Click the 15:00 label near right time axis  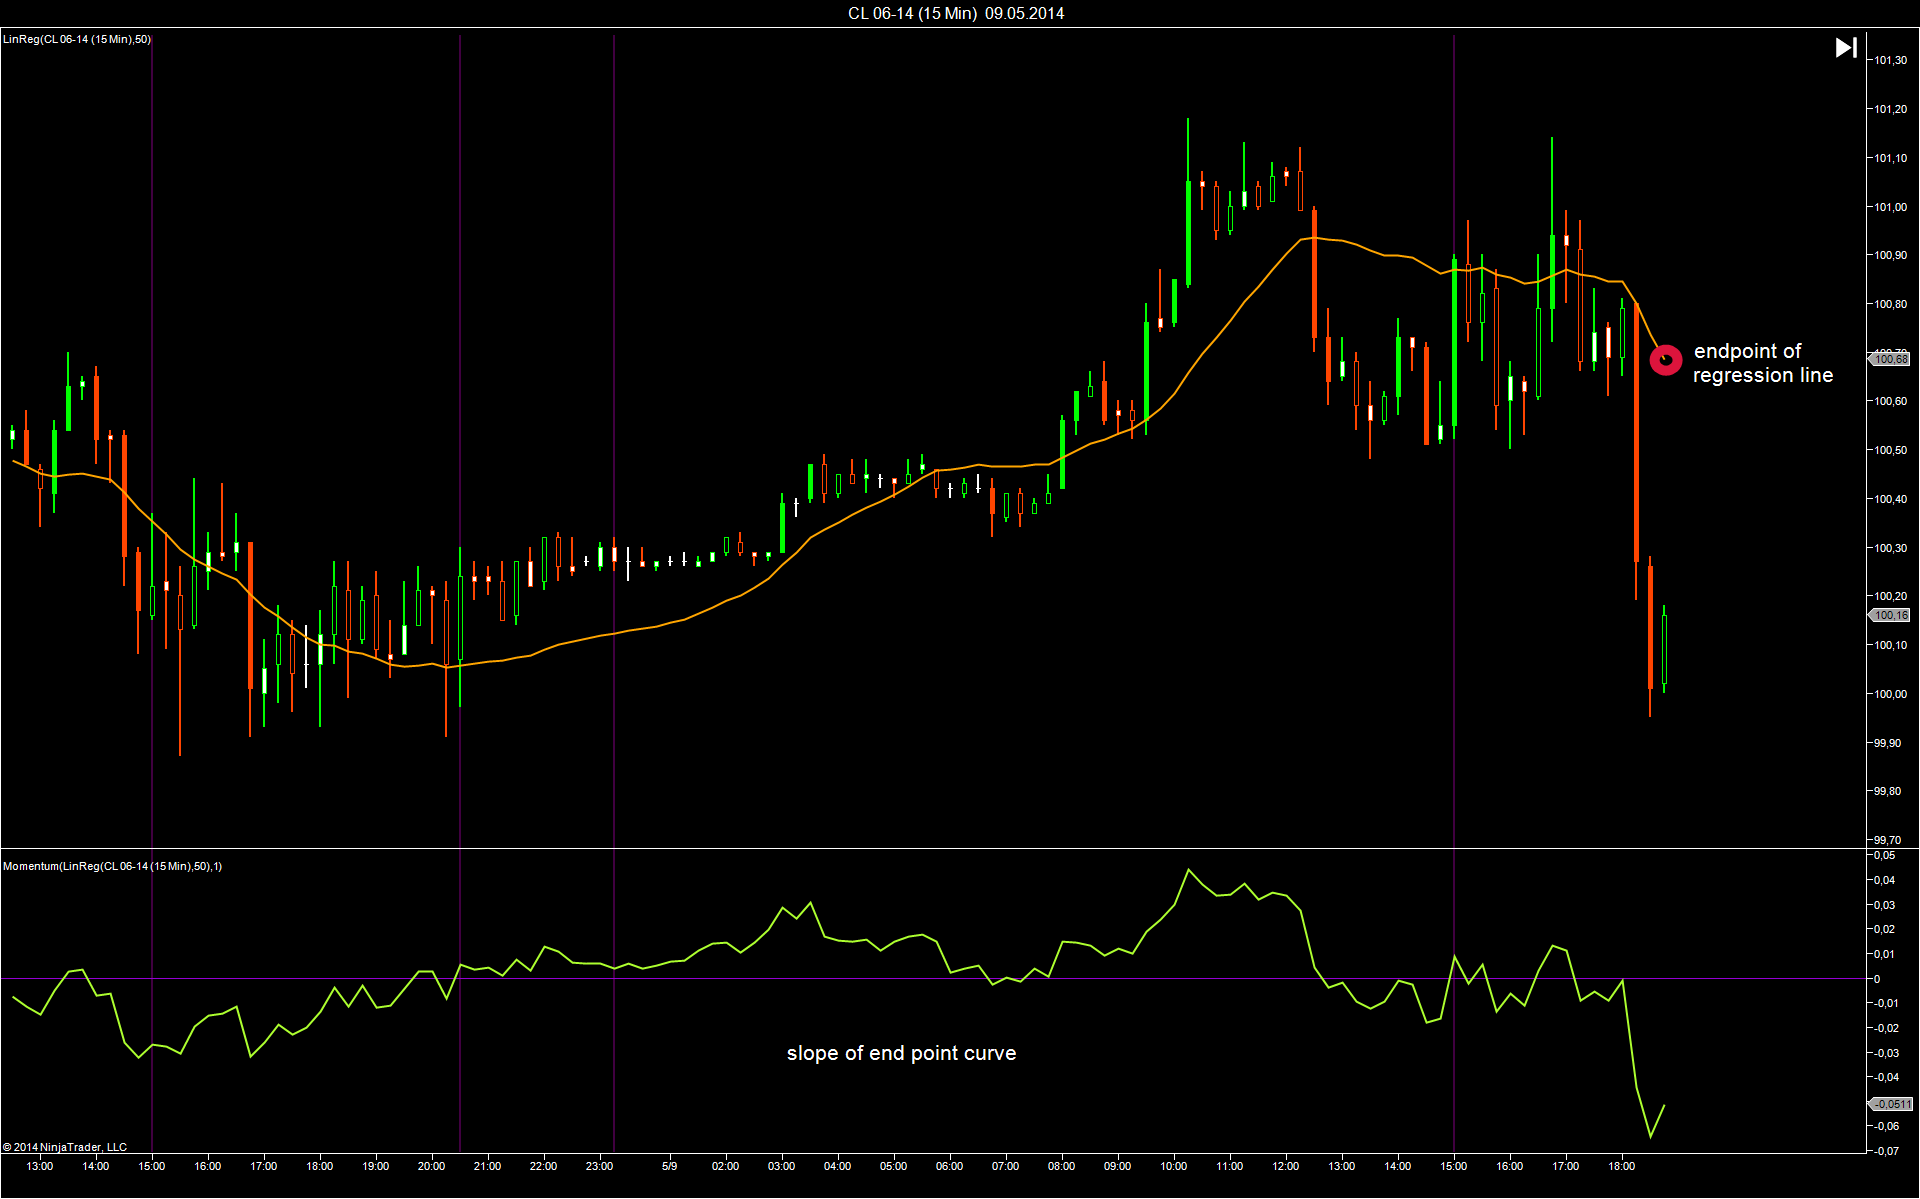click(x=1453, y=1166)
